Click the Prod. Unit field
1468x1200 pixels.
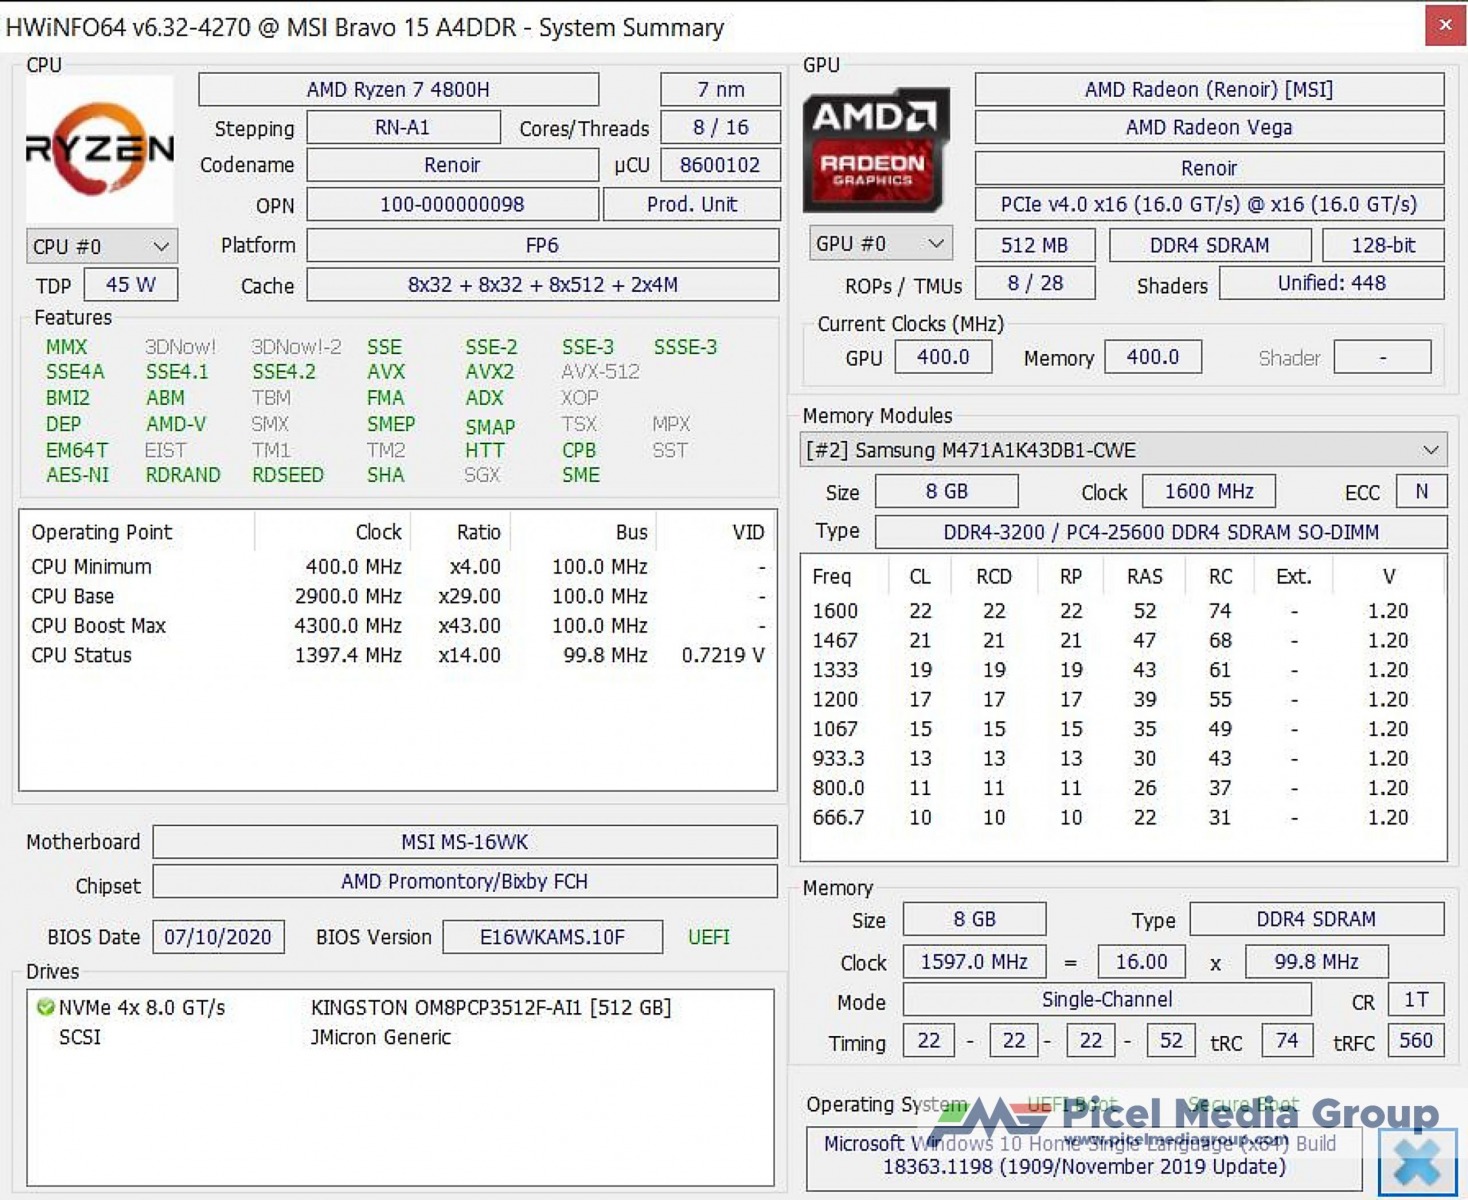pyautogui.click(x=692, y=204)
